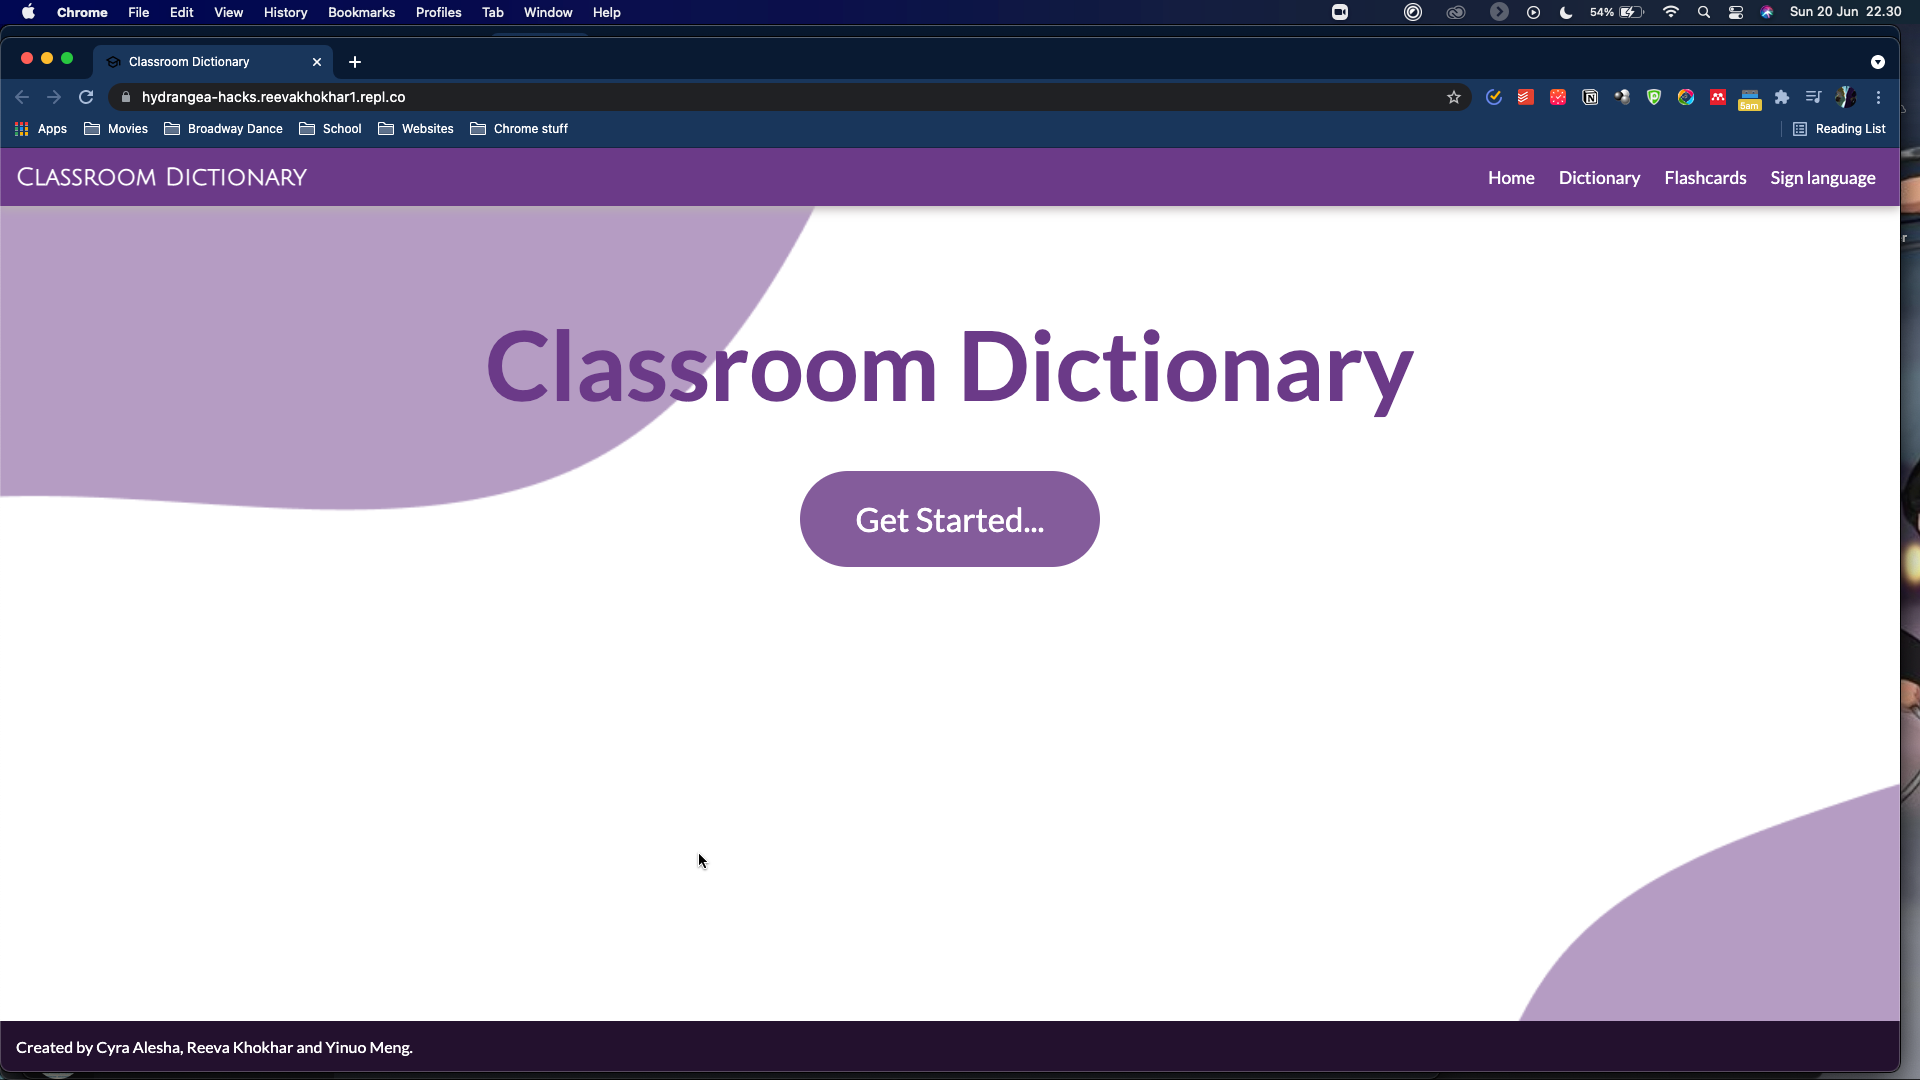Open the media controls music icon

tap(1813, 97)
